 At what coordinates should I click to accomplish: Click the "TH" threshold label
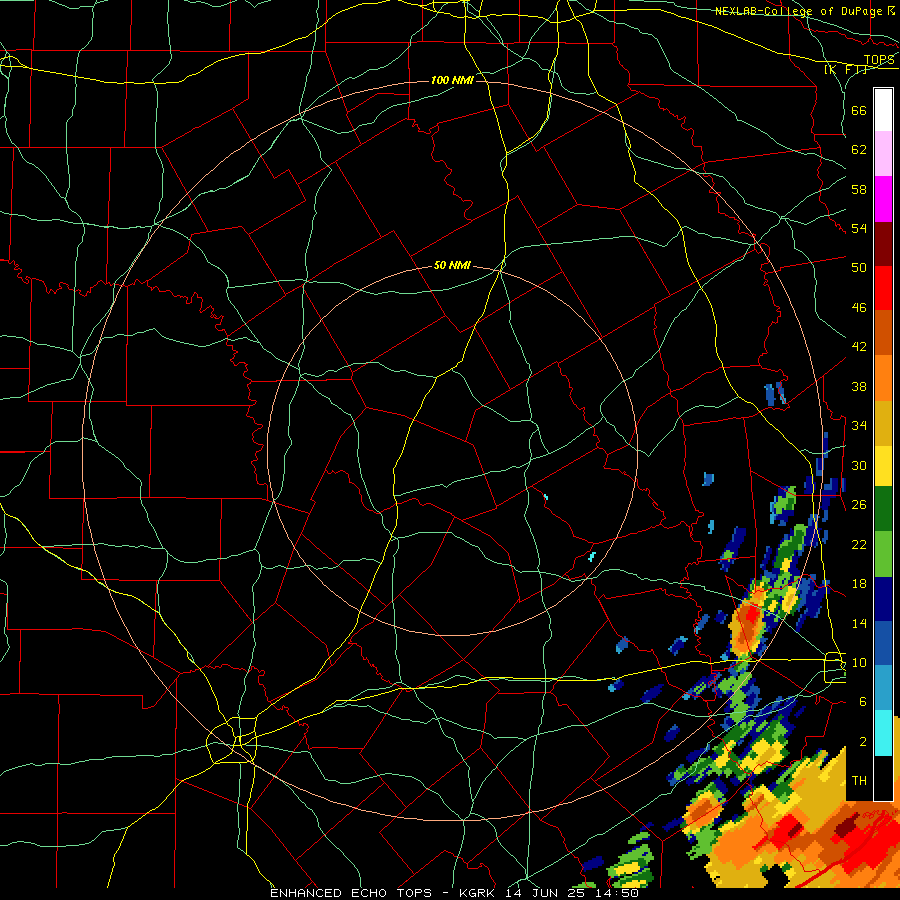pos(859,781)
